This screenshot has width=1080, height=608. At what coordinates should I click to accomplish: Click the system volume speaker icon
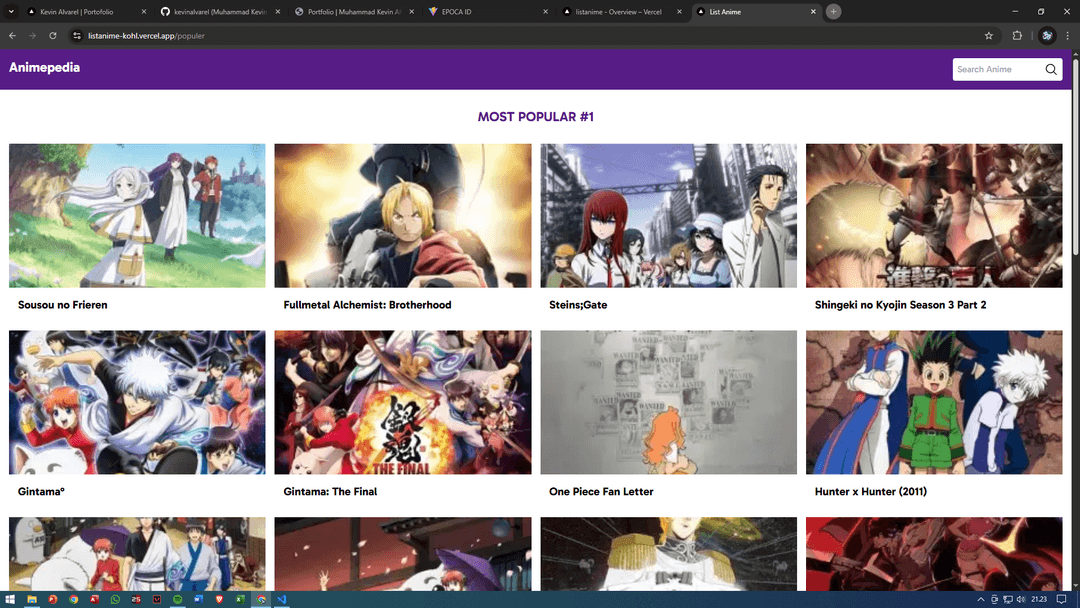1021,599
